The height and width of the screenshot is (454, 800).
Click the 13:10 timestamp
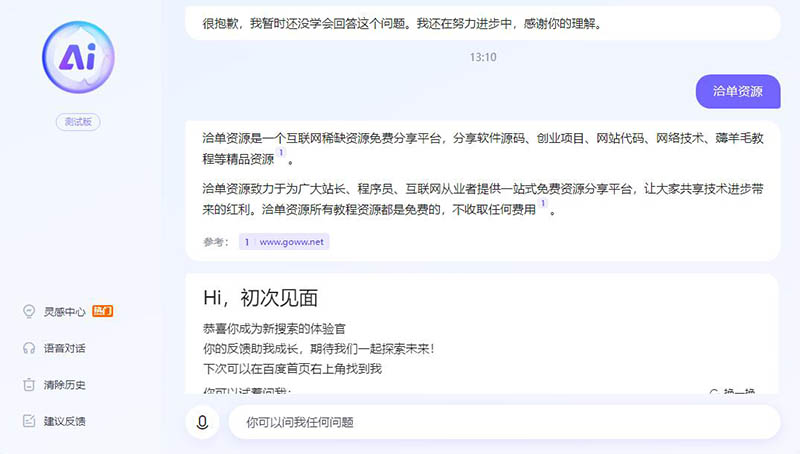coord(483,57)
